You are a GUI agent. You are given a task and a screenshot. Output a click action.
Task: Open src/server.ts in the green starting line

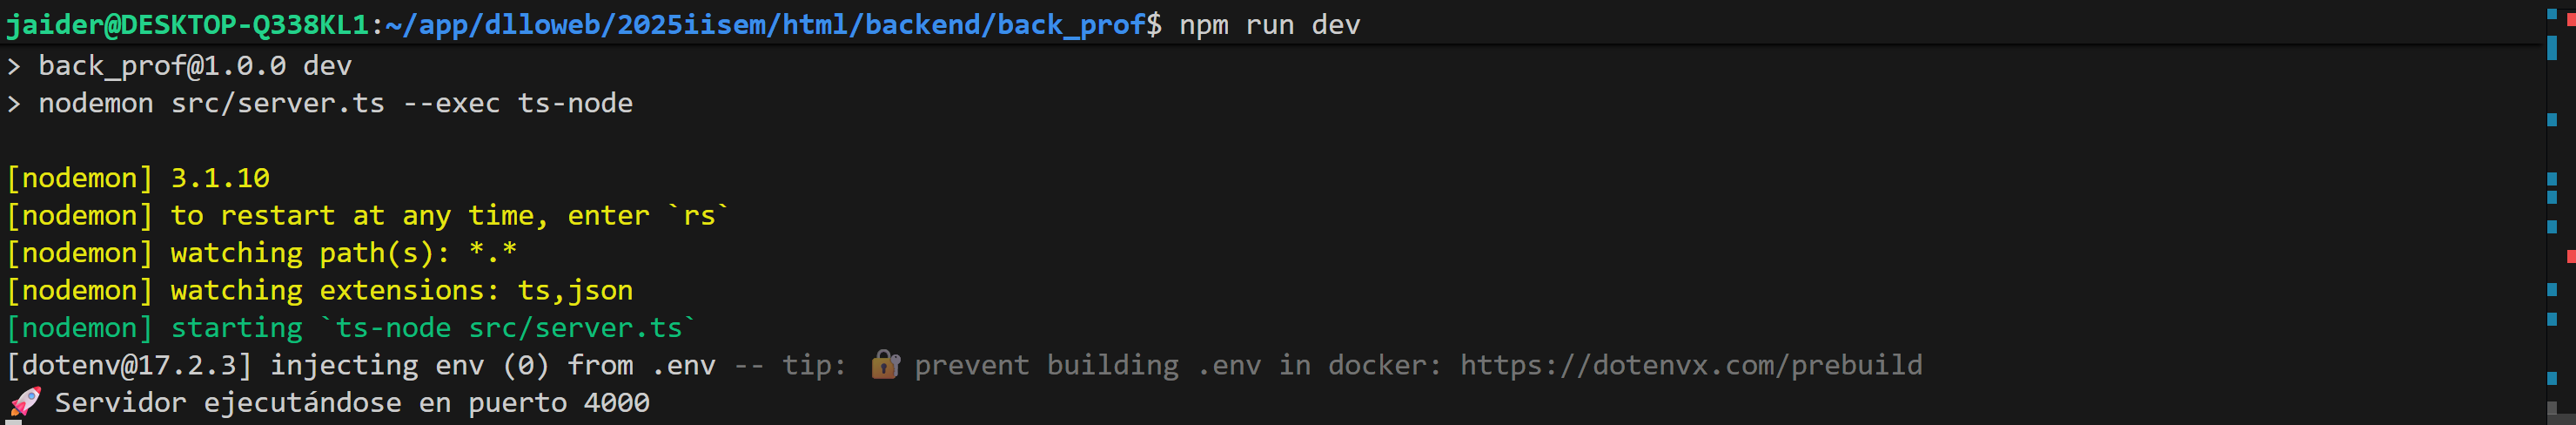575,328
